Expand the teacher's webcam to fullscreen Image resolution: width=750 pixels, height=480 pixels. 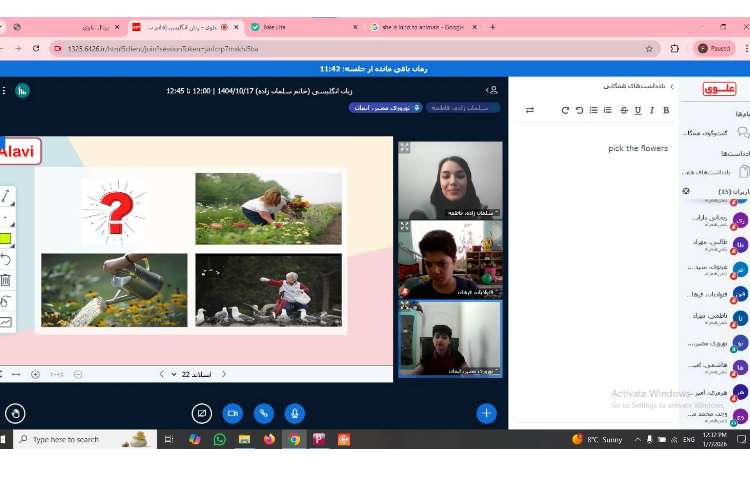pos(405,148)
